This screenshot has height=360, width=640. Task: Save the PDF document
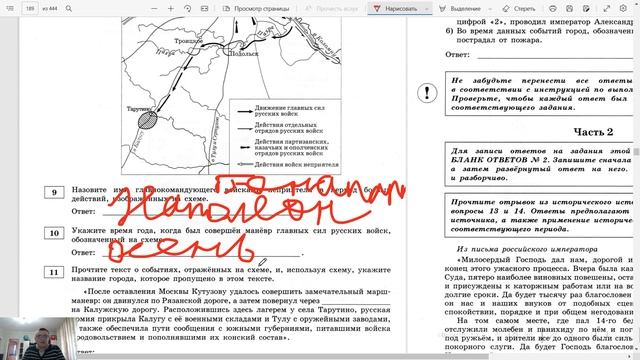pyautogui.click(x=569, y=8)
